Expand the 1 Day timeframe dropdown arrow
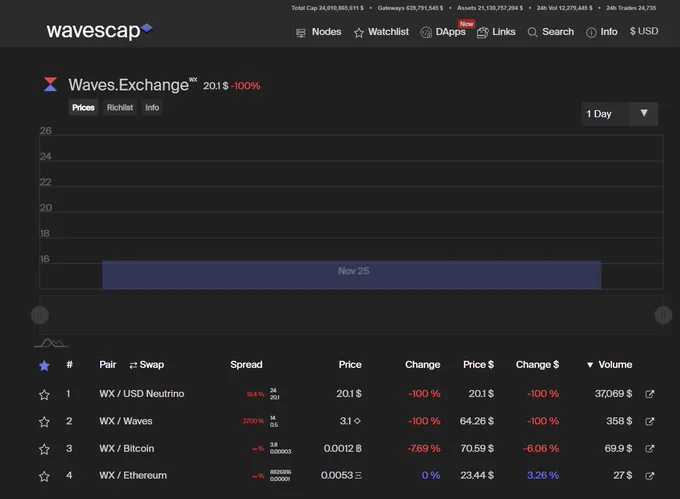The height and width of the screenshot is (499, 680). 644,113
